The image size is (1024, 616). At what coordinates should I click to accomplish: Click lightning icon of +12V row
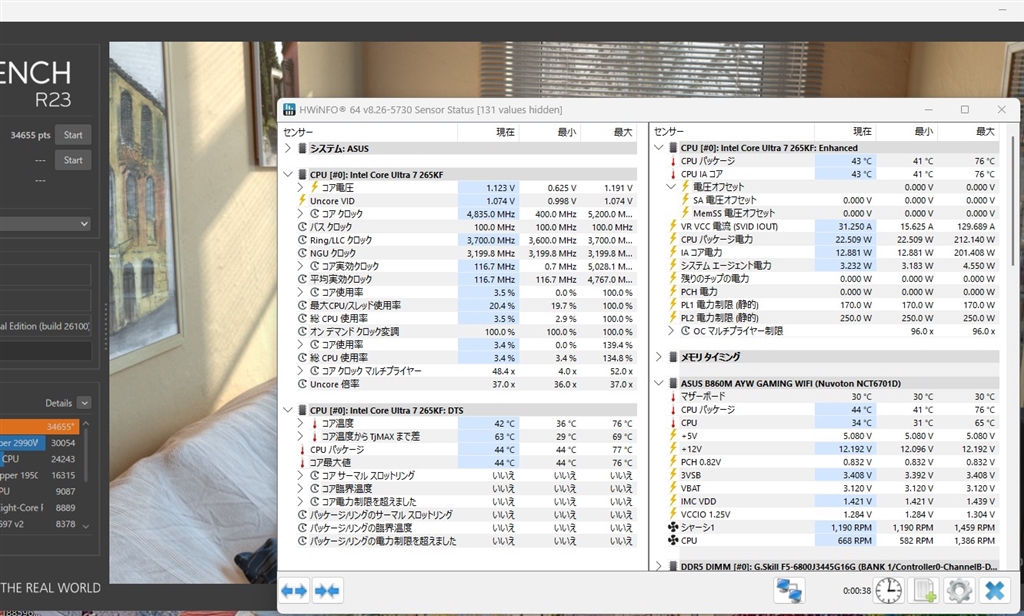pos(673,449)
